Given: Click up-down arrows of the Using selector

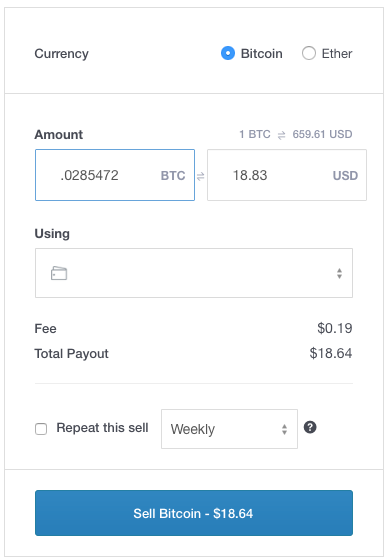Looking at the screenshot, I should 339,273.
